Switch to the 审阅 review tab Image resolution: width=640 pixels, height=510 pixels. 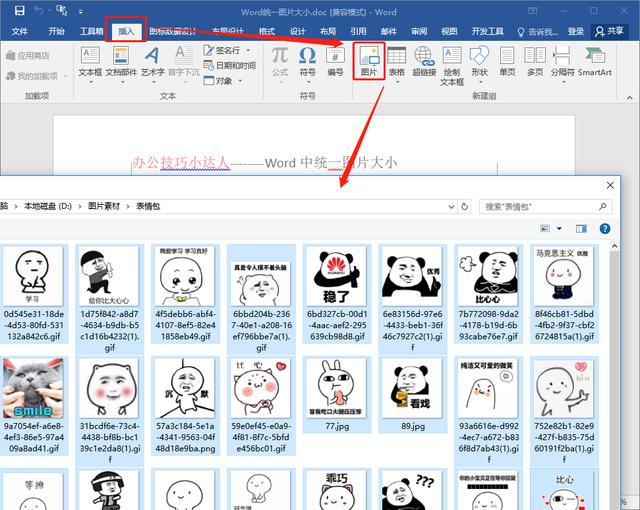tap(419, 31)
